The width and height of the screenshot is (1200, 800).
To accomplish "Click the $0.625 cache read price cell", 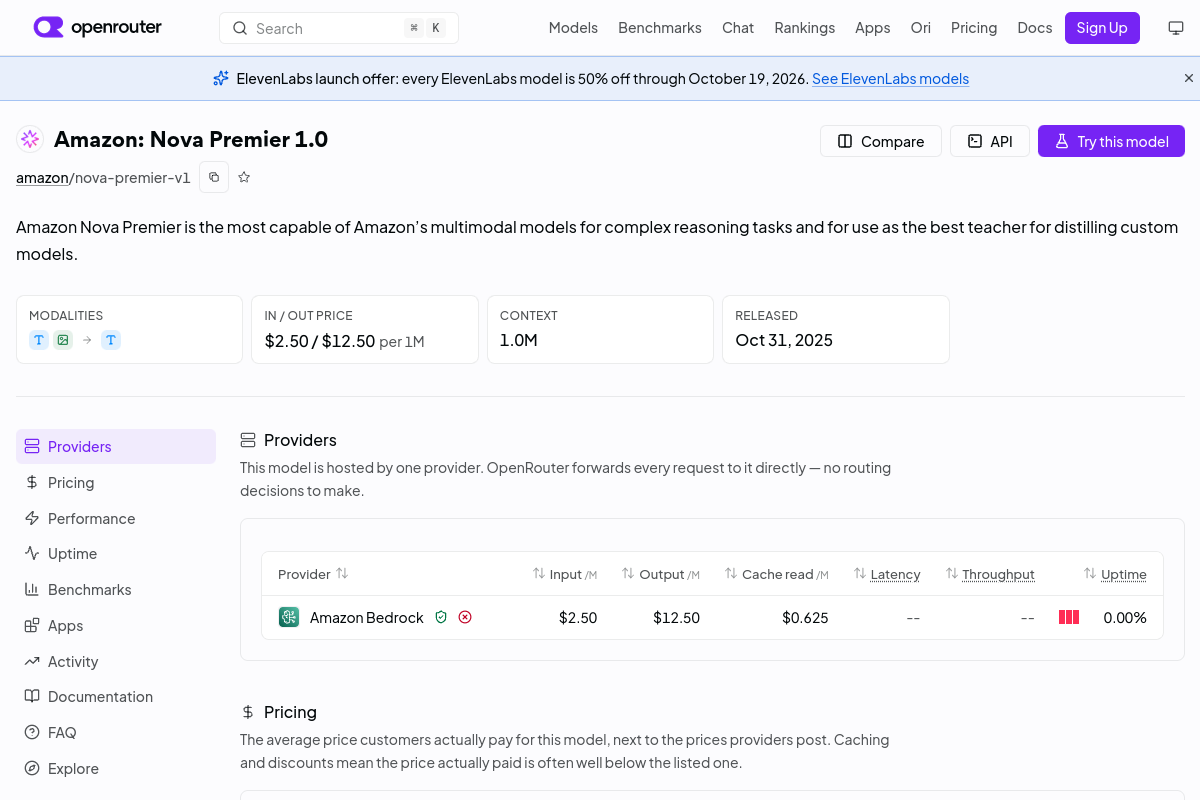I will coord(805,617).
